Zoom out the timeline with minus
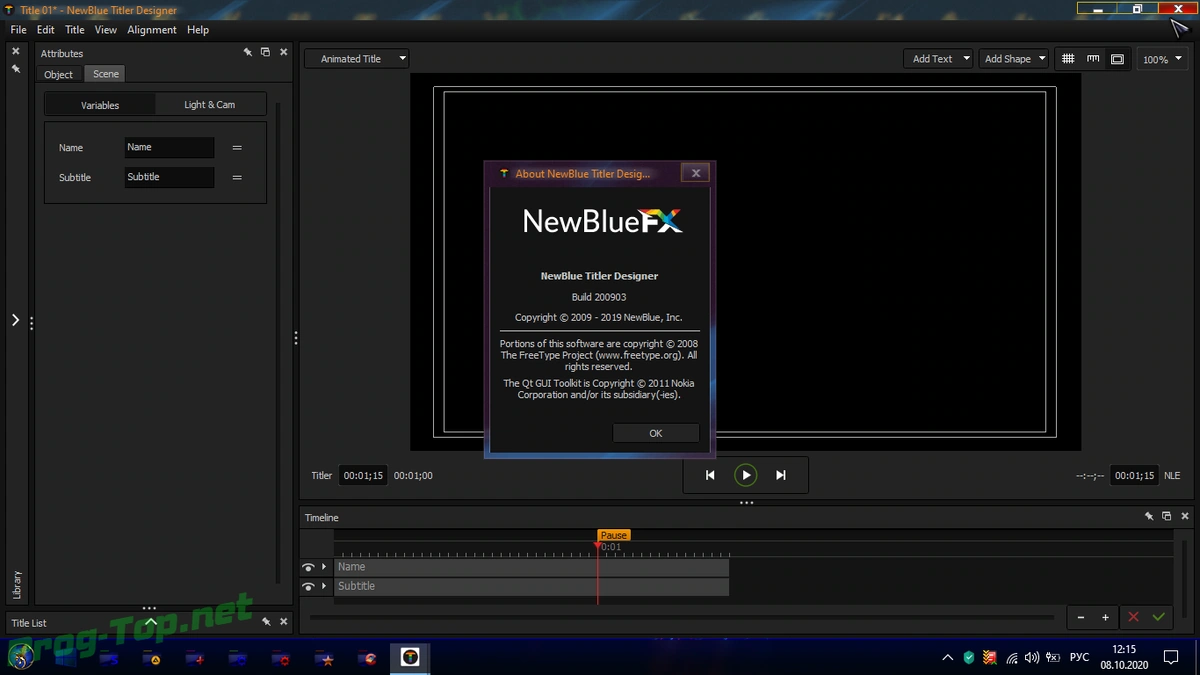This screenshot has width=1200, height=675. [1081, 618]
